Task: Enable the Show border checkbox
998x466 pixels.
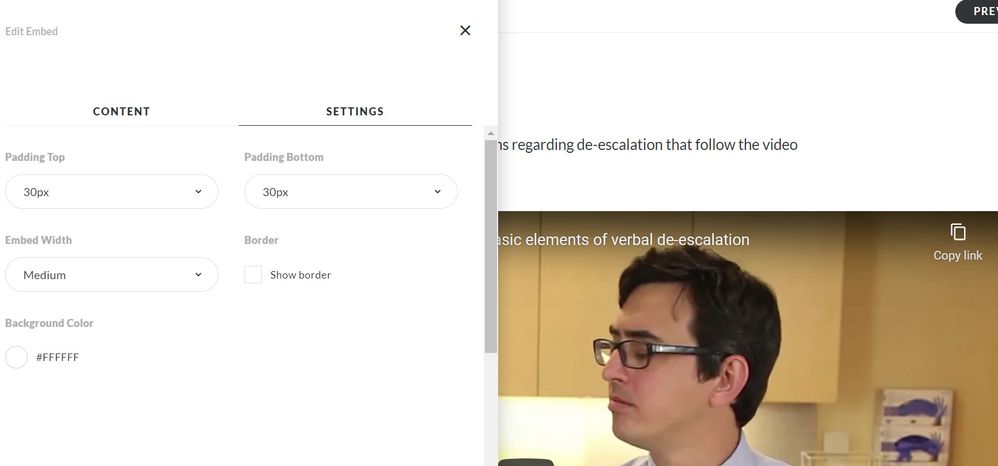Action: pyautogui.click(x=253, y=274)
